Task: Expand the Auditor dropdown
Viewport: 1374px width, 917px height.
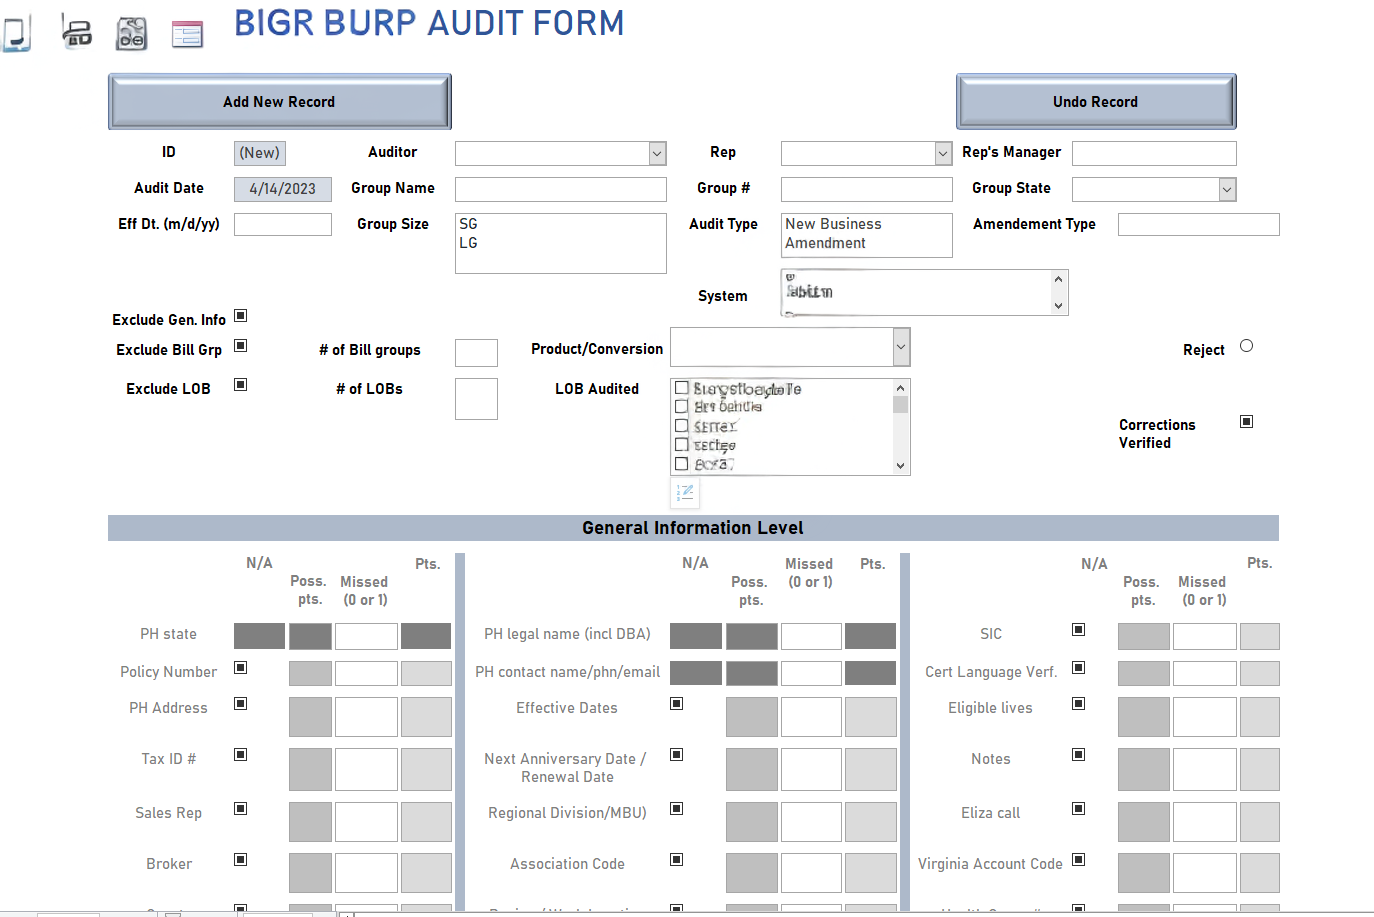Action: (x=657, y=153)
